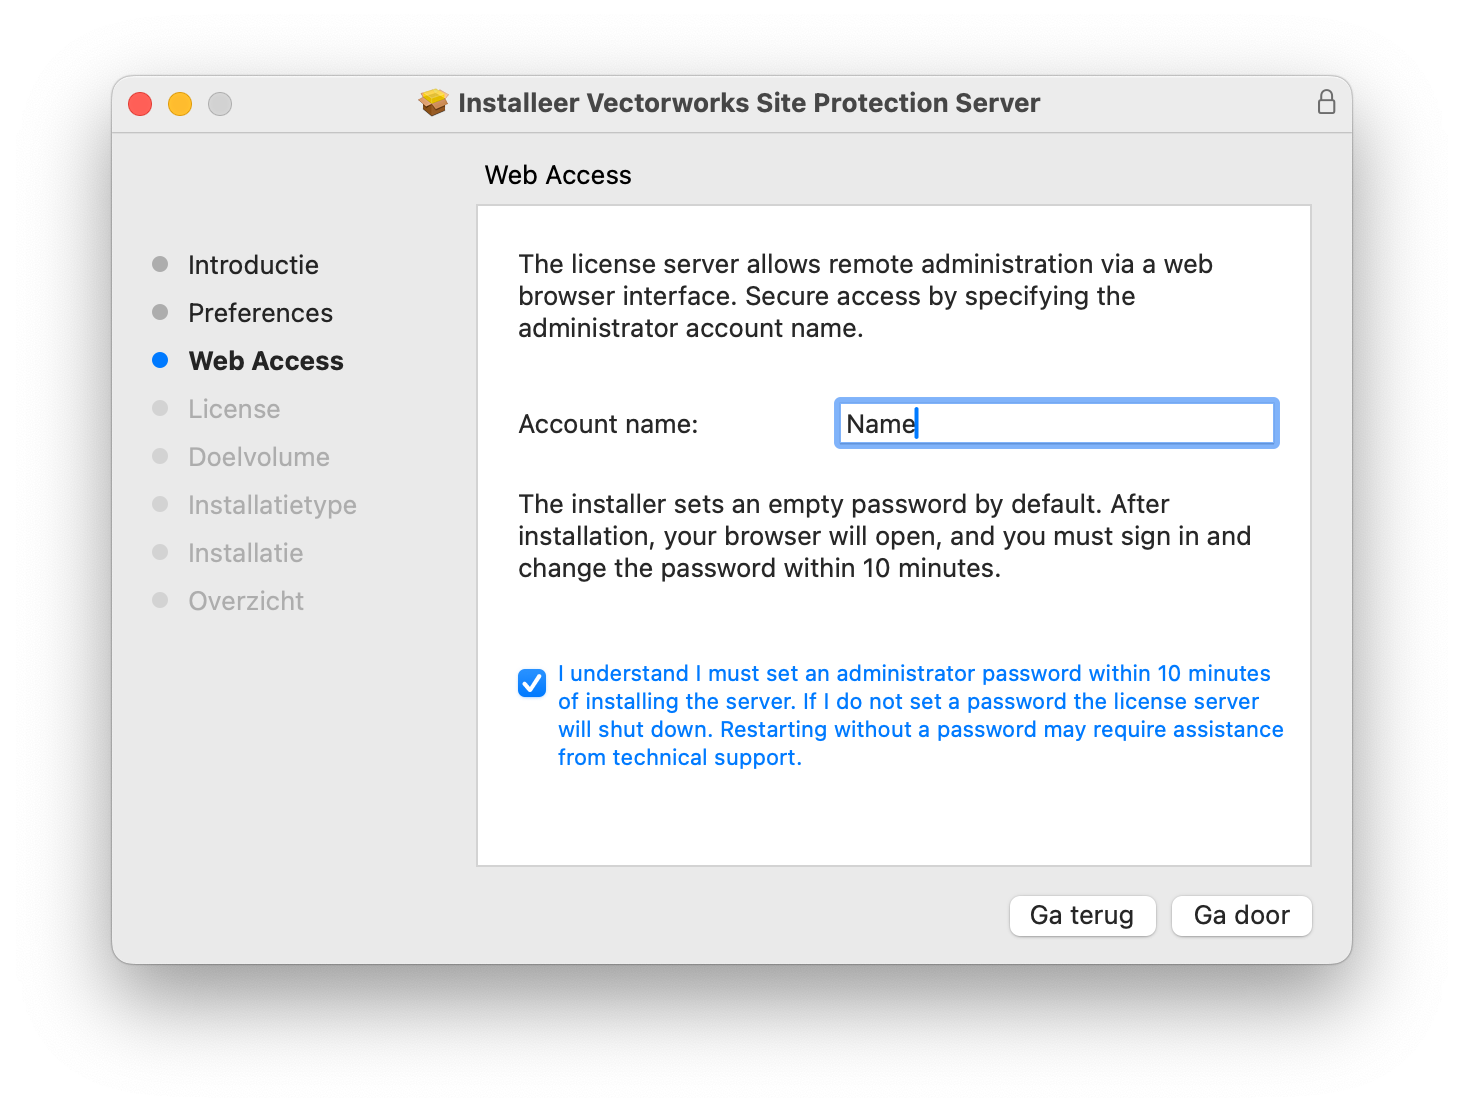The width and height of the screenshot is (1464, 1112).
Task: Click the blue bullet beside Web Access
Action: pos(160,360)
